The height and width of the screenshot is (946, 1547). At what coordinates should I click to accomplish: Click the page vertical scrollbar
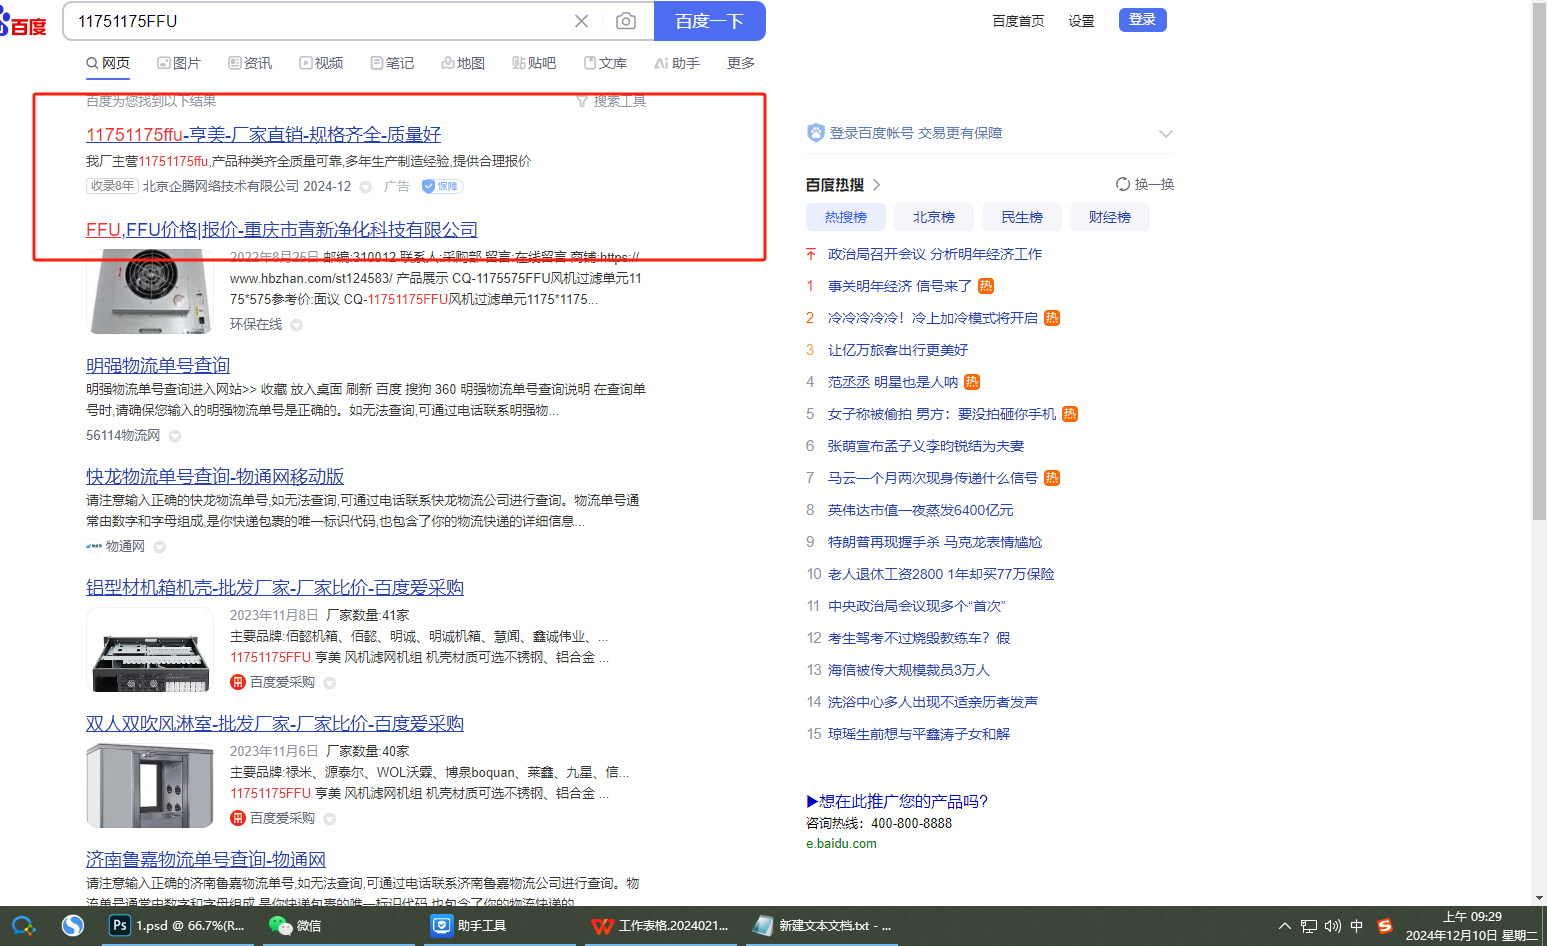click(x=1538, y=300)
